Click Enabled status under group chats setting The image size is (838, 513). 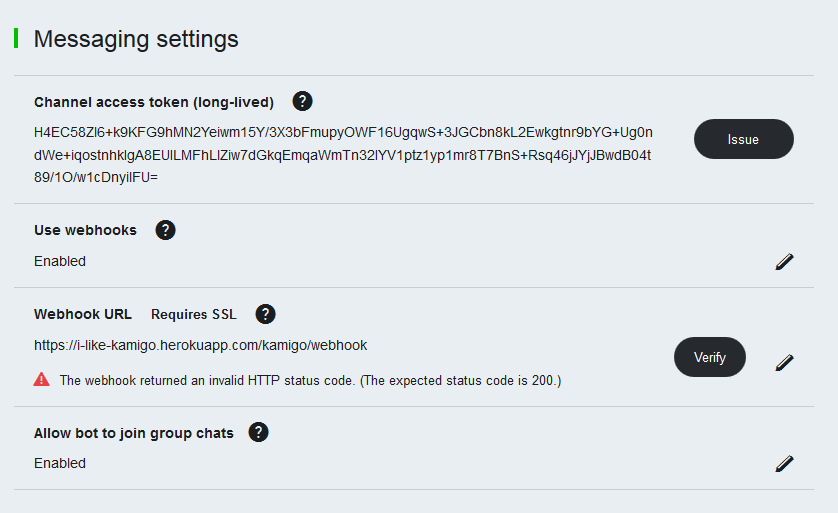coord(60,463)
